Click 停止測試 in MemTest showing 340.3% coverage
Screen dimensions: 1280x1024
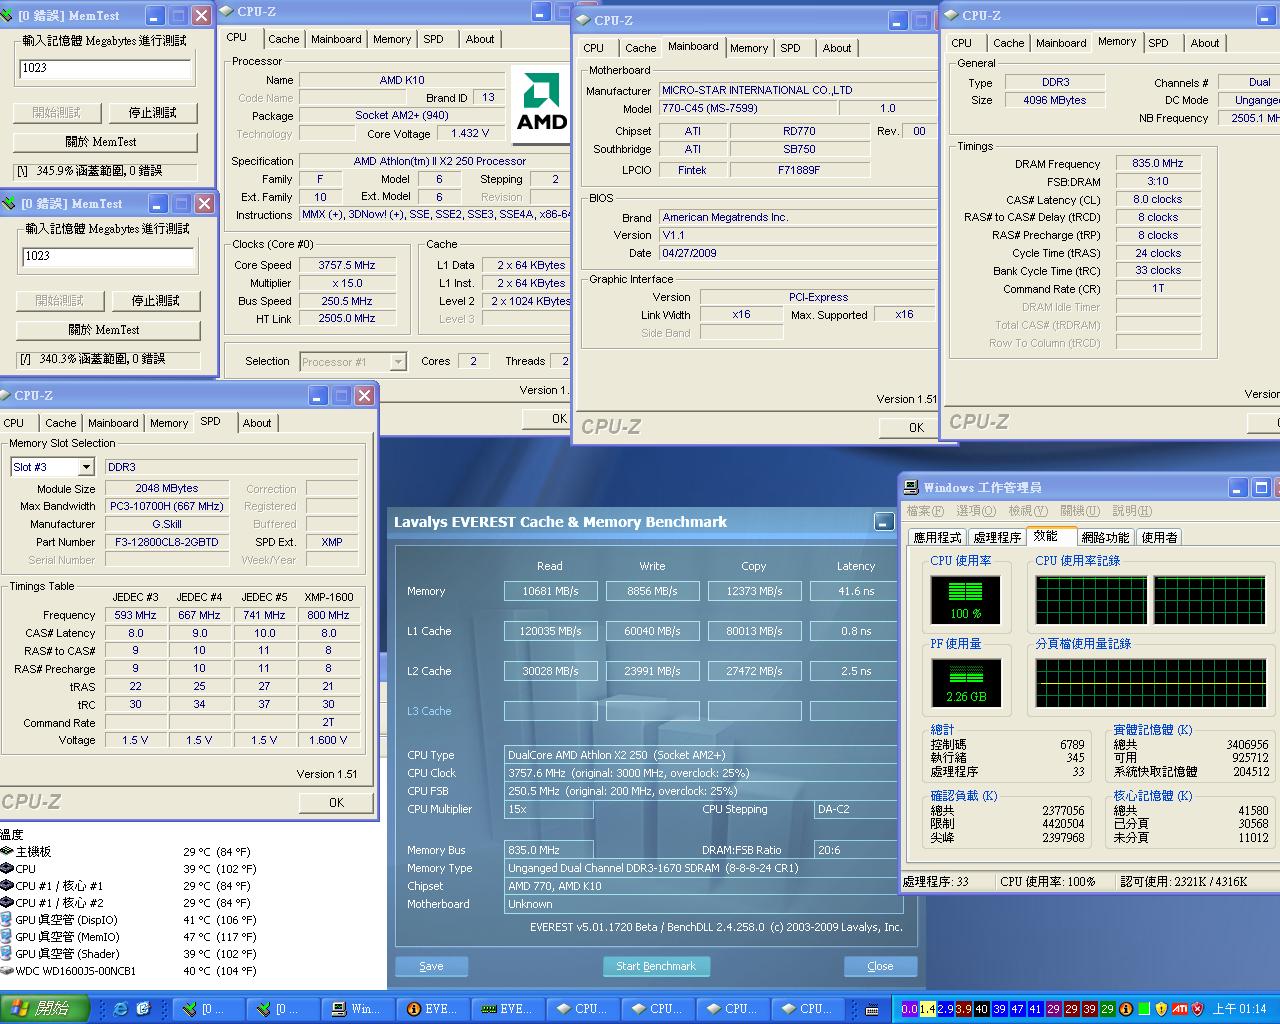(156, 300)
